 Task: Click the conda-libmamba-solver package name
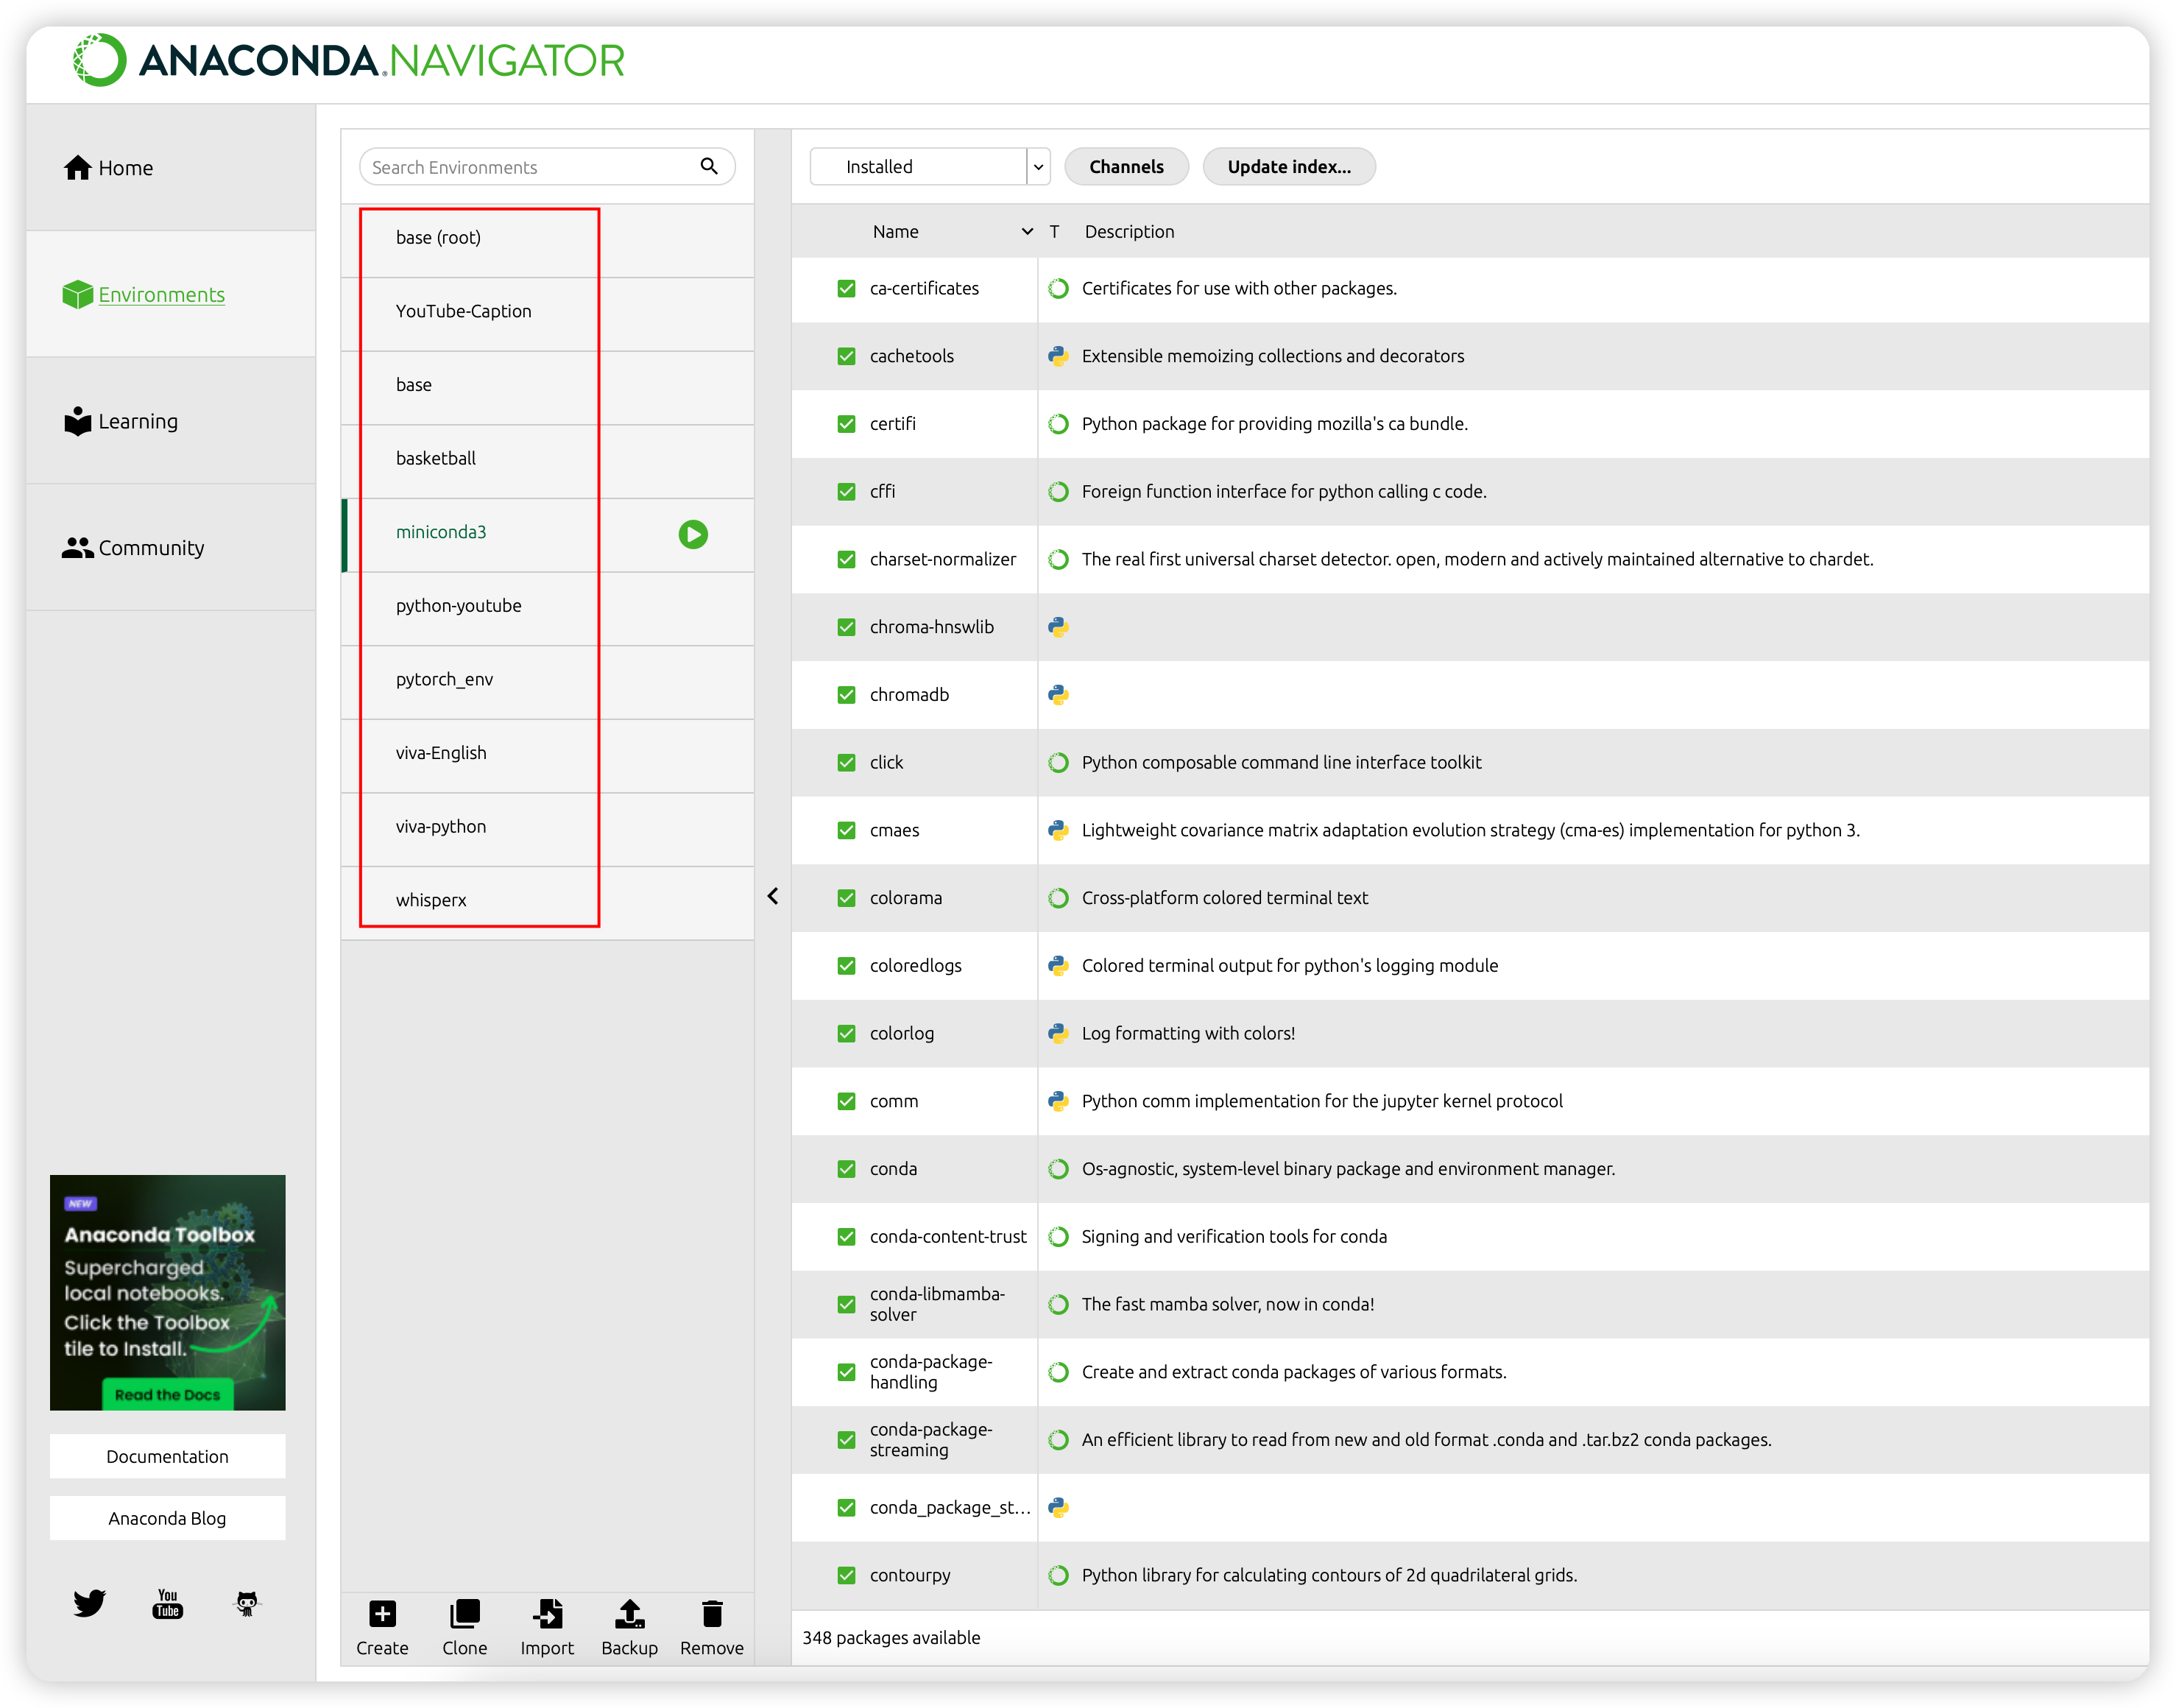938,1305
